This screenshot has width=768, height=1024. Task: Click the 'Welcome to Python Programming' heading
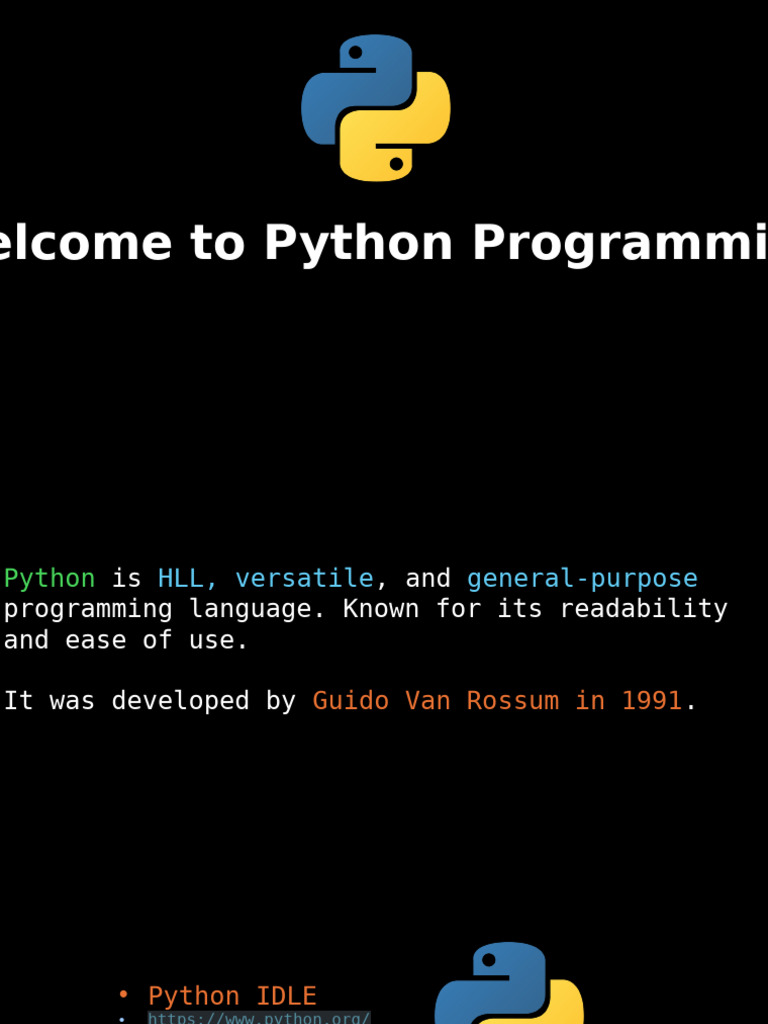click(384, 243)
